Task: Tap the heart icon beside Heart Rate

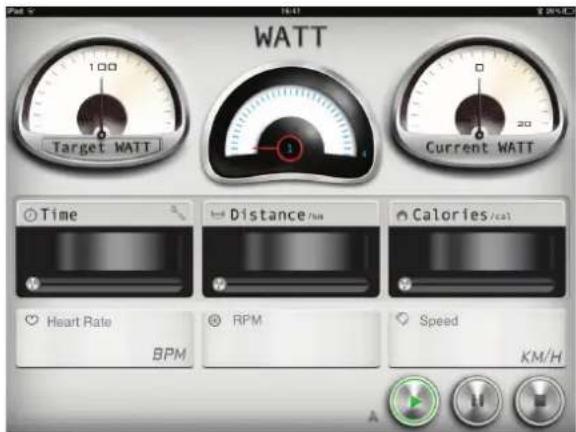Action: (x=32, y=320)
